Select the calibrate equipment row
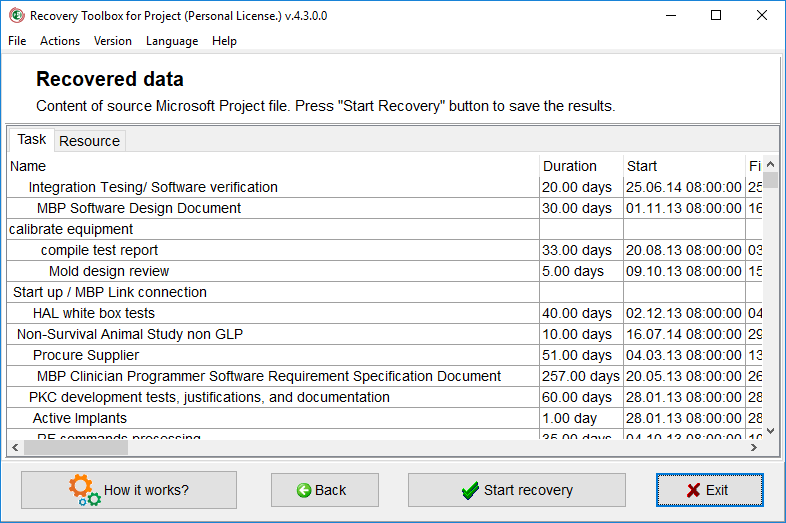 point(384,229)
